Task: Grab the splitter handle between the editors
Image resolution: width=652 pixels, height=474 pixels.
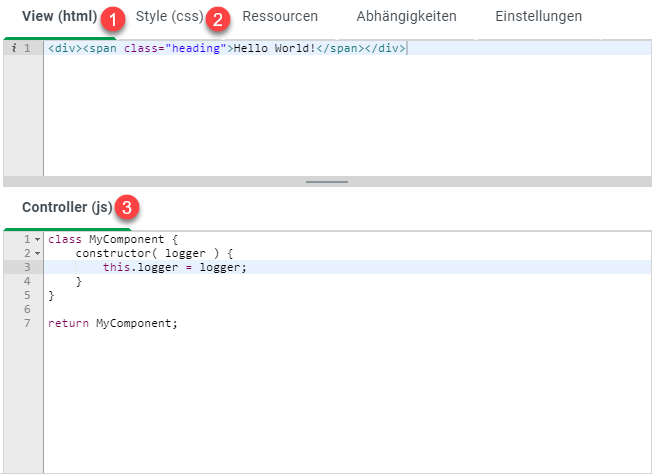Action: (x=327, y=182)
